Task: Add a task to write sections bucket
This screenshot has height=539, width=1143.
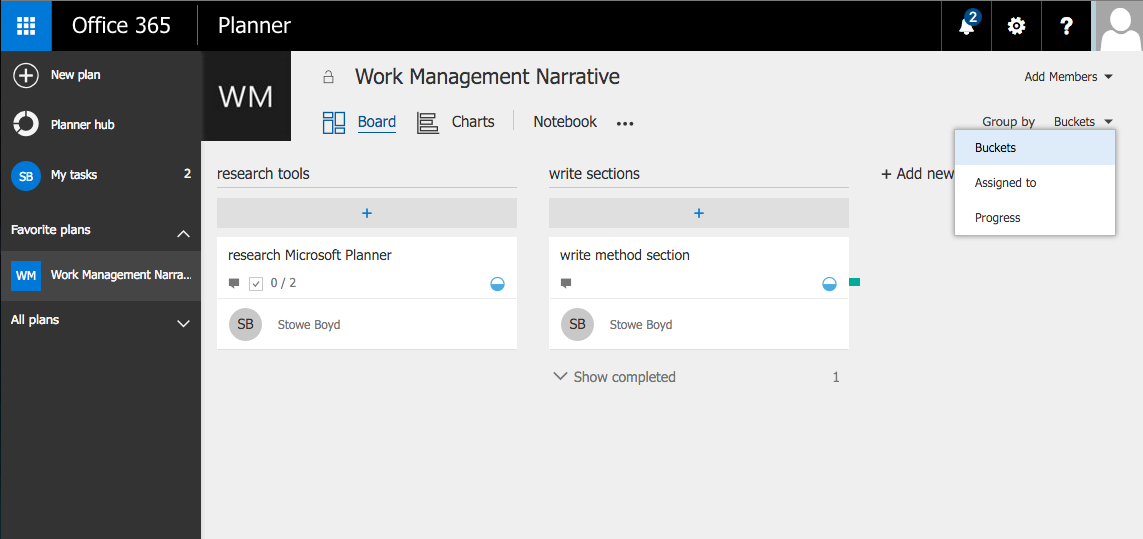Action: [x=698, y=213]
